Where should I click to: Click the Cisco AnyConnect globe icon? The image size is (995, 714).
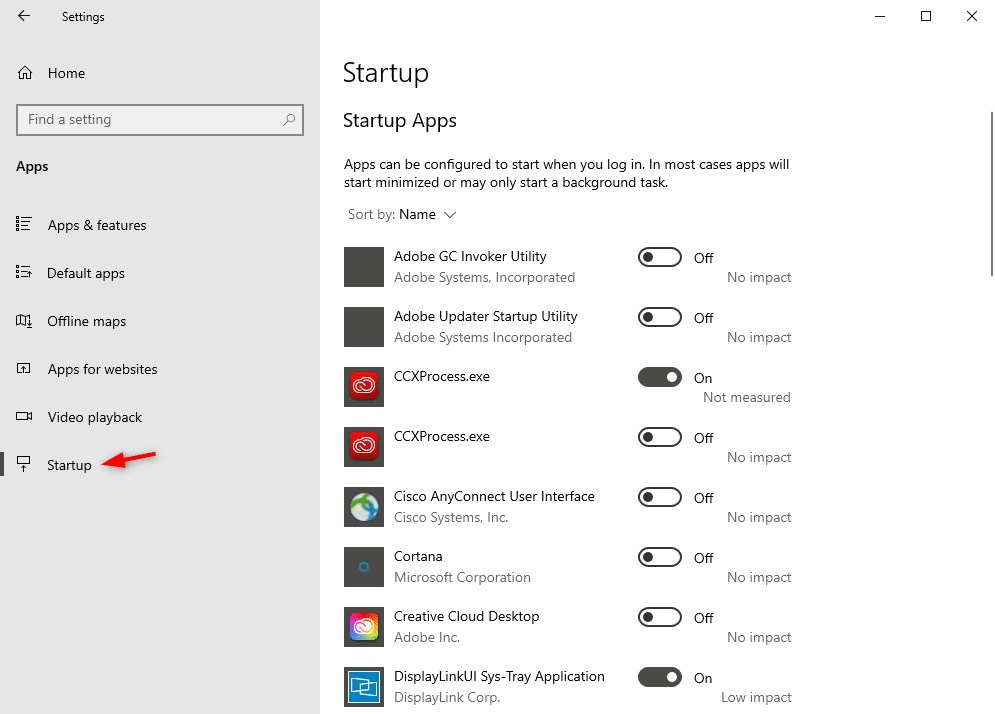click(x=364, y=507)
